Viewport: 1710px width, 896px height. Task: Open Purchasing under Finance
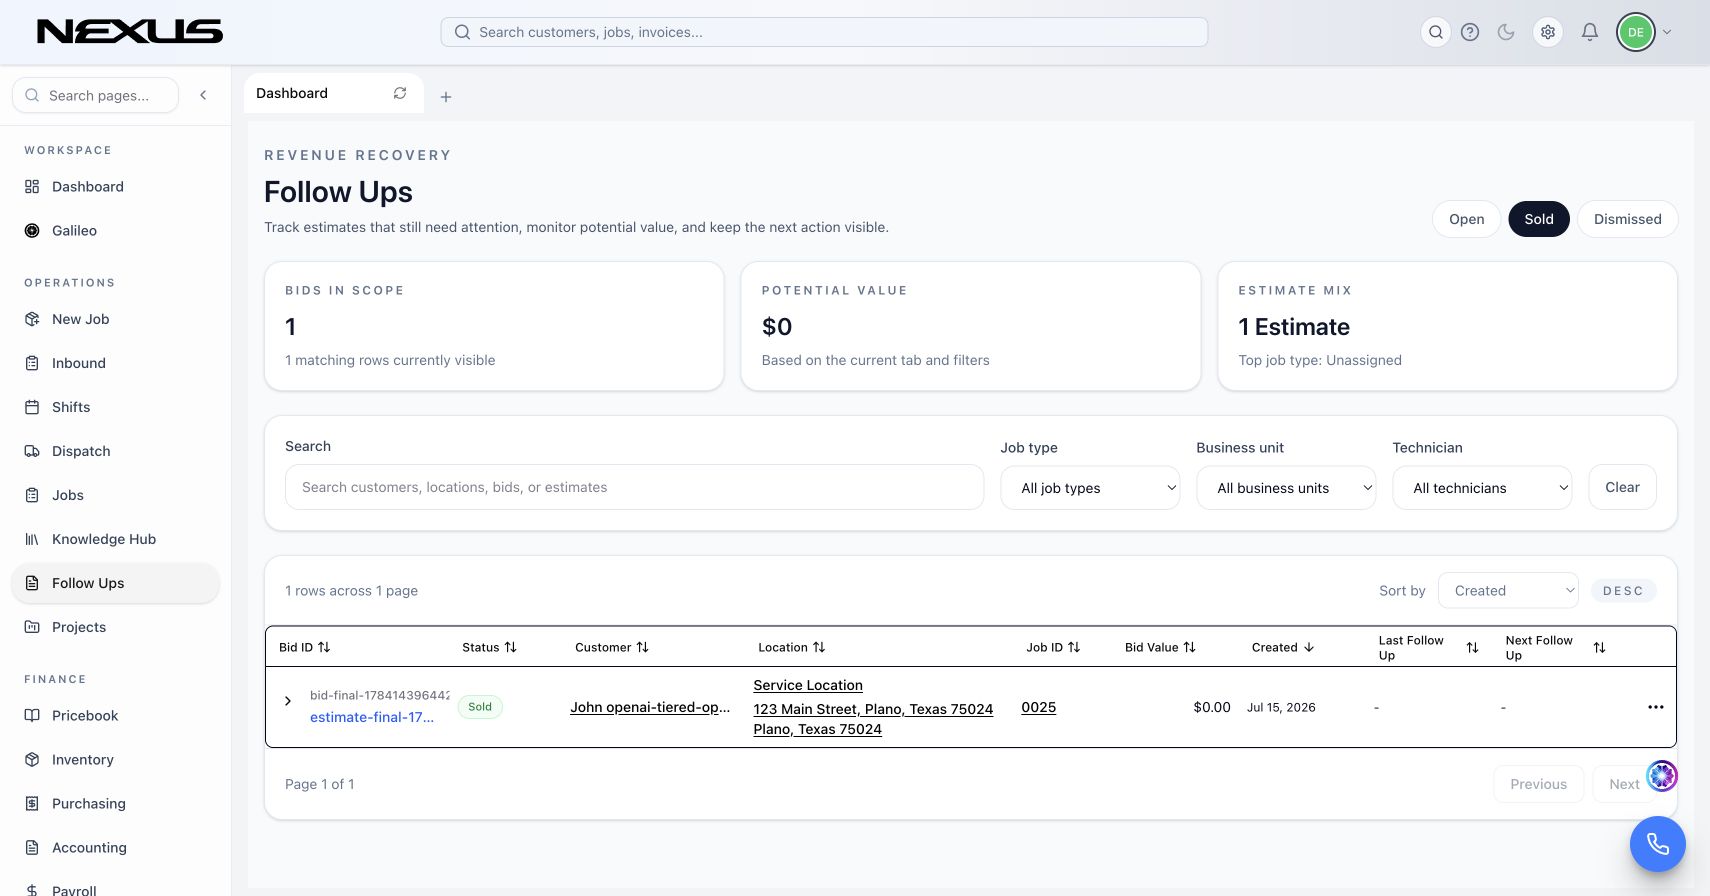pos(115,804)
